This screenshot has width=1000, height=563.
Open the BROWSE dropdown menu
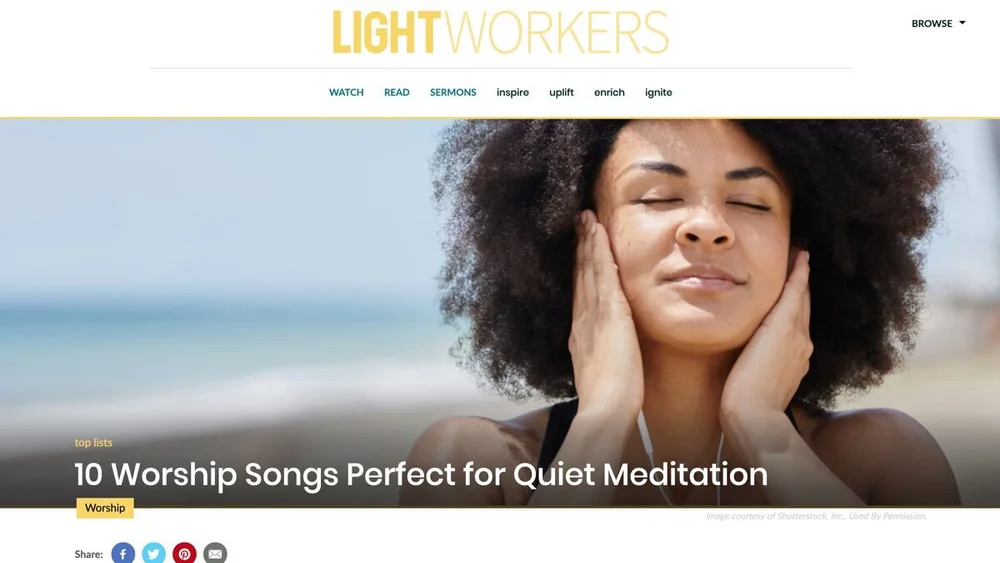click(x=938, y=24)
